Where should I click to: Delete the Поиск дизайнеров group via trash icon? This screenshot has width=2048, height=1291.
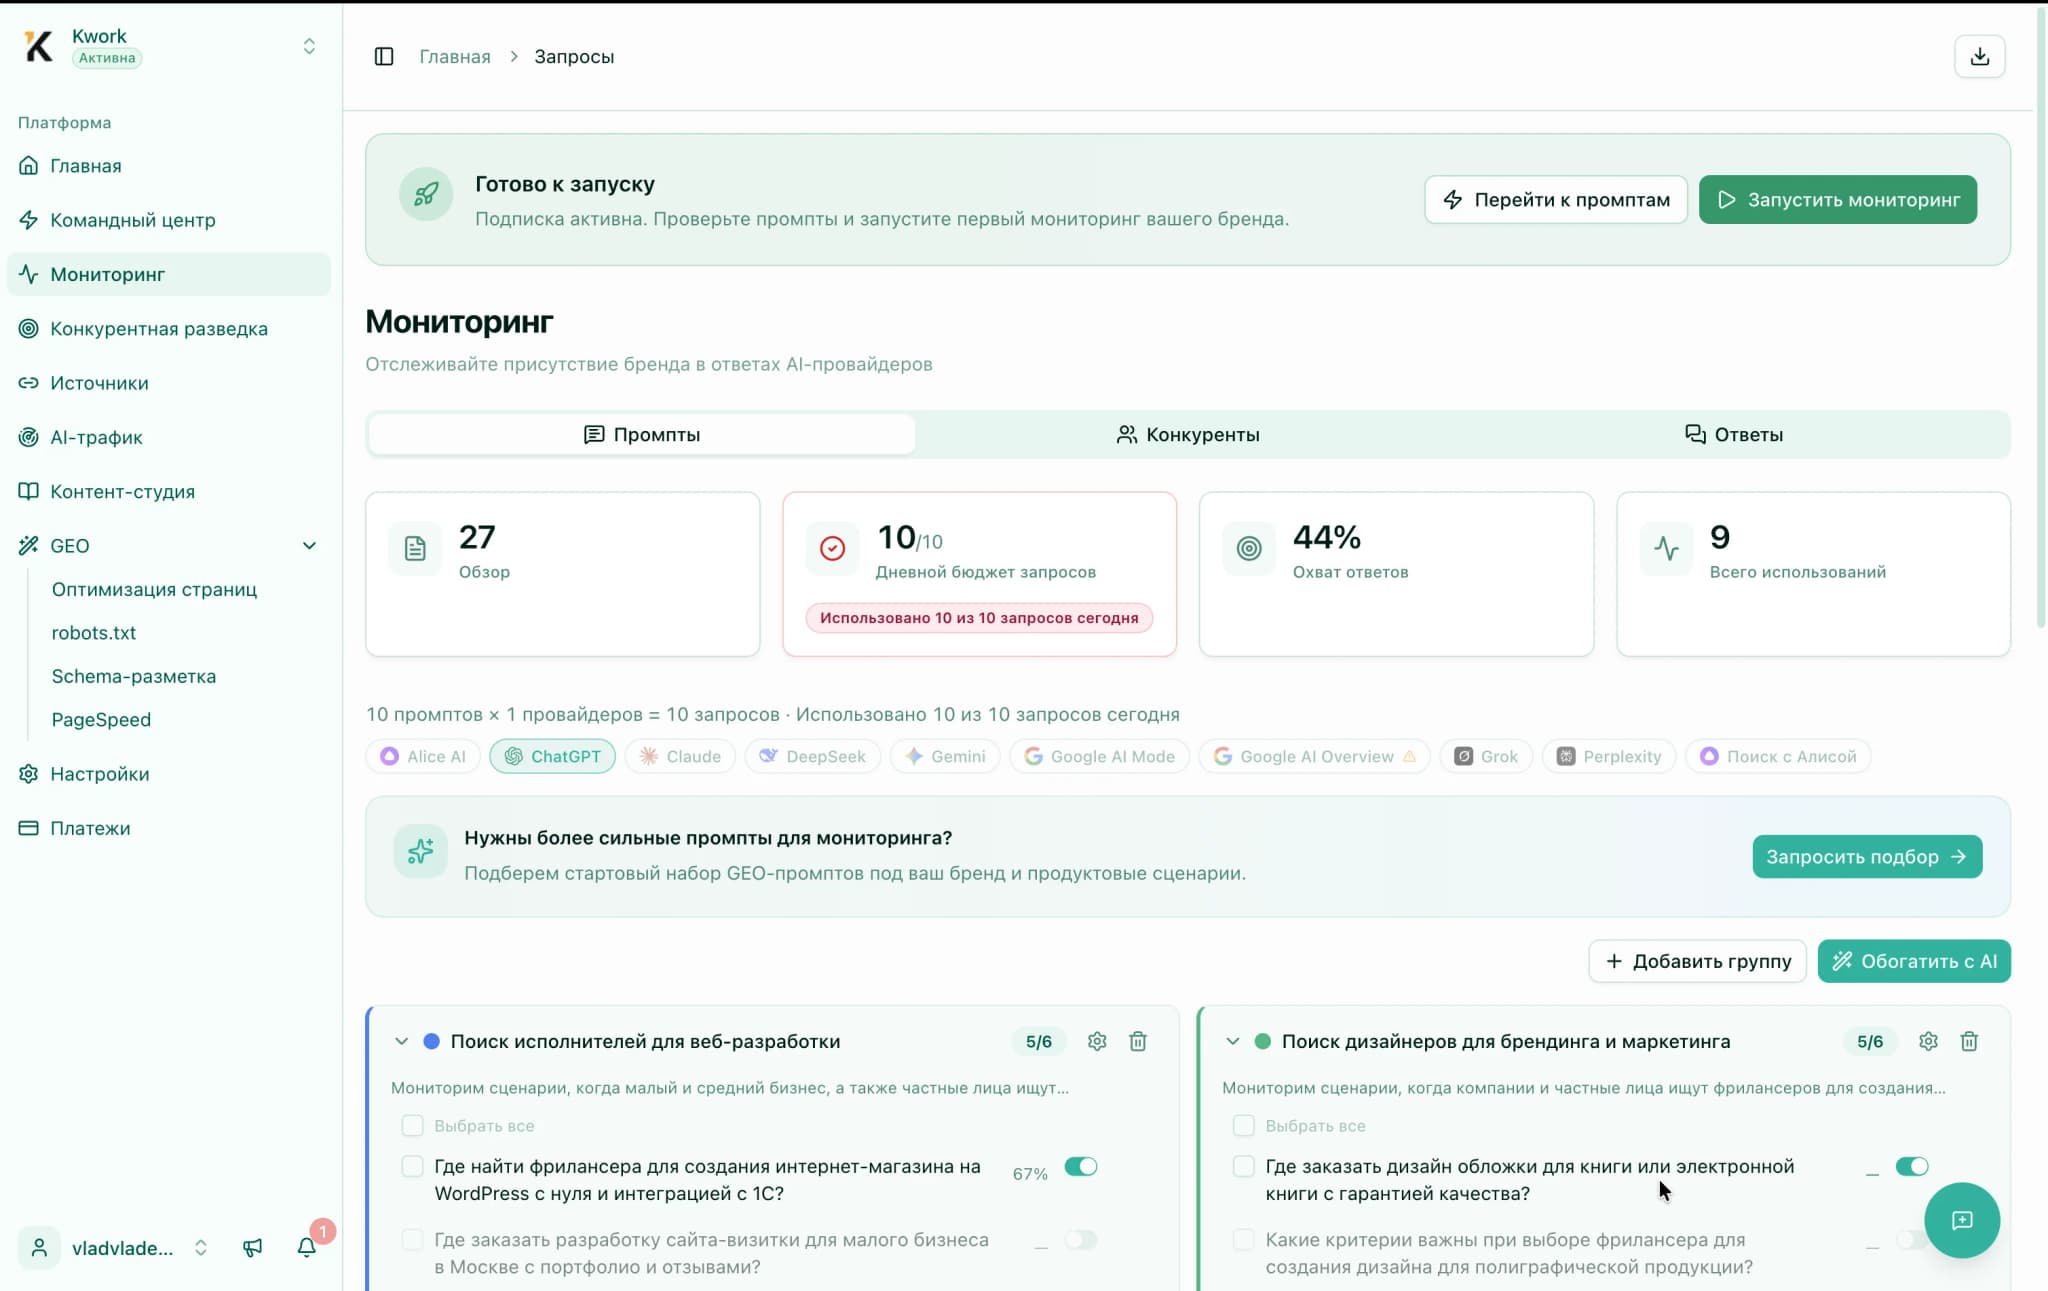coord(1969,1041)
